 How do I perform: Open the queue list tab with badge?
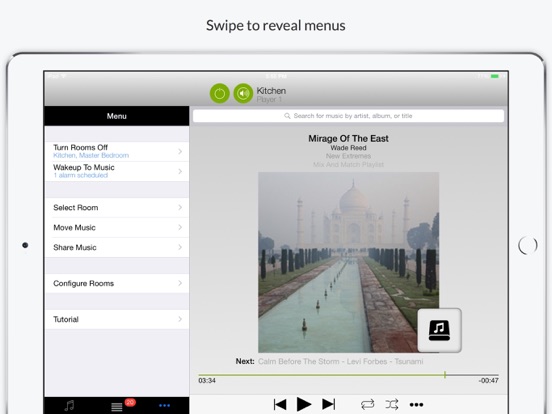(x=117, y=407)
